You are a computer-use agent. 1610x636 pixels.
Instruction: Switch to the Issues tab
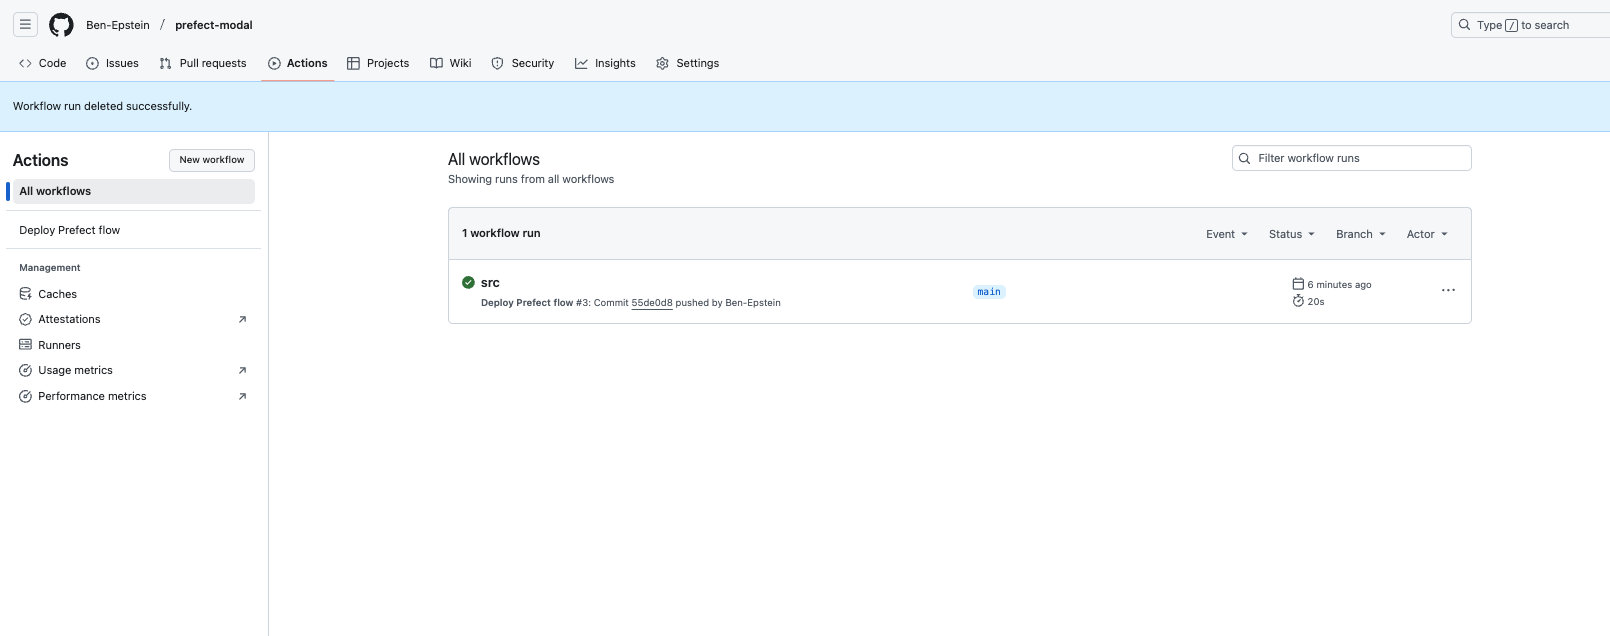(112, 63)
